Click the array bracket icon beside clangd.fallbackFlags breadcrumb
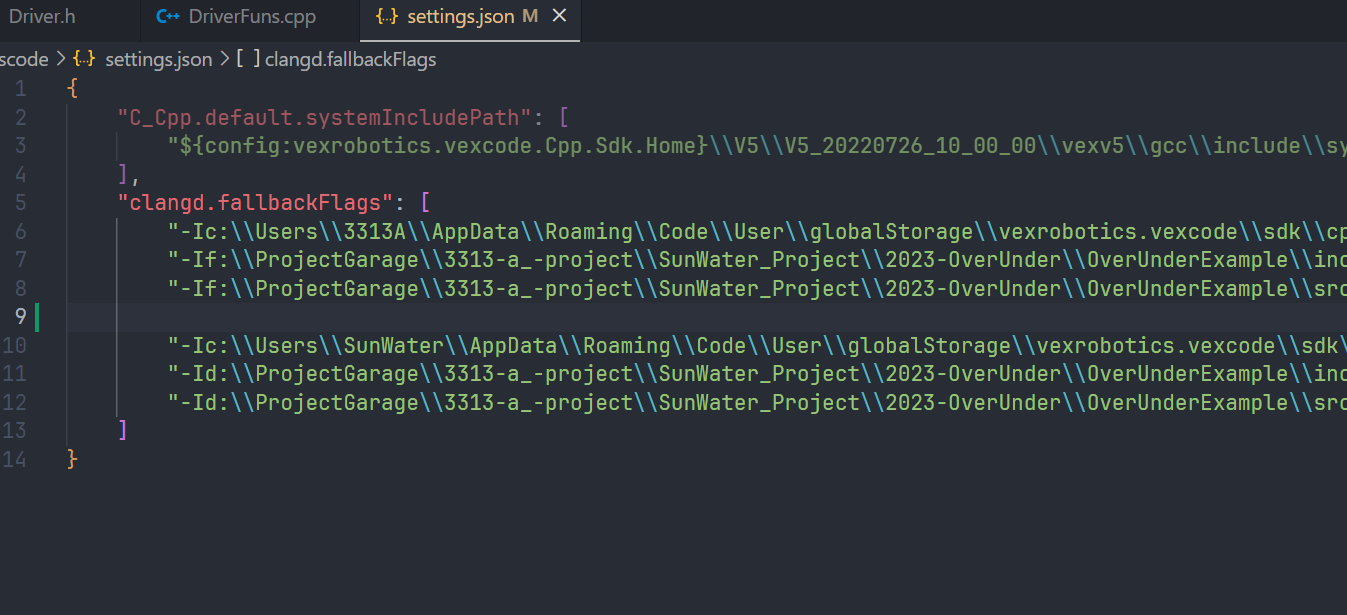Viewport: 1347px width, 615px height. [248, 59]
